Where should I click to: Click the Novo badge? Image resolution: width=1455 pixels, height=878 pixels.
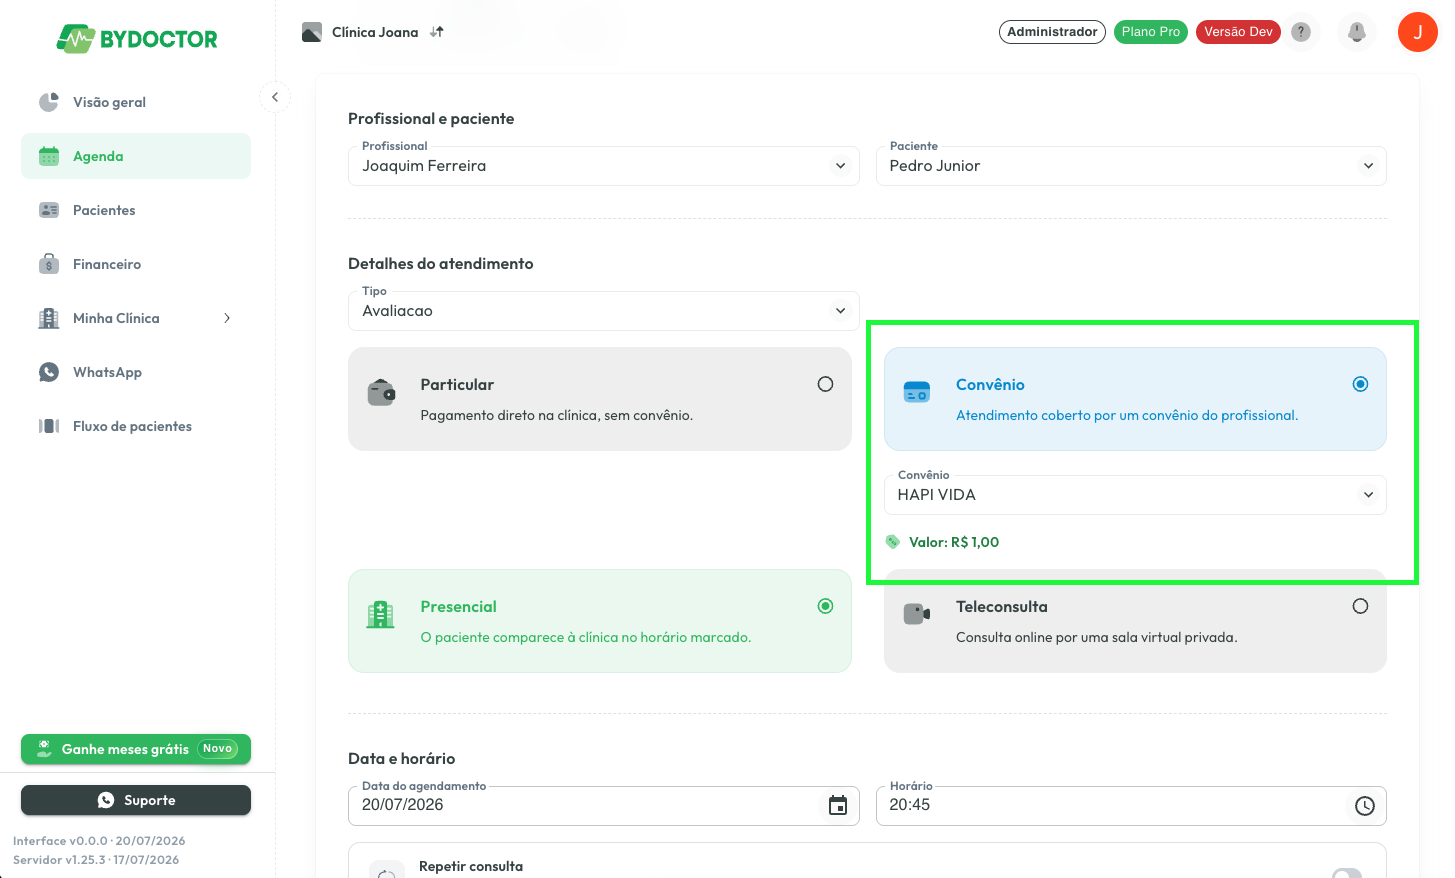click(x=217, y=749)
